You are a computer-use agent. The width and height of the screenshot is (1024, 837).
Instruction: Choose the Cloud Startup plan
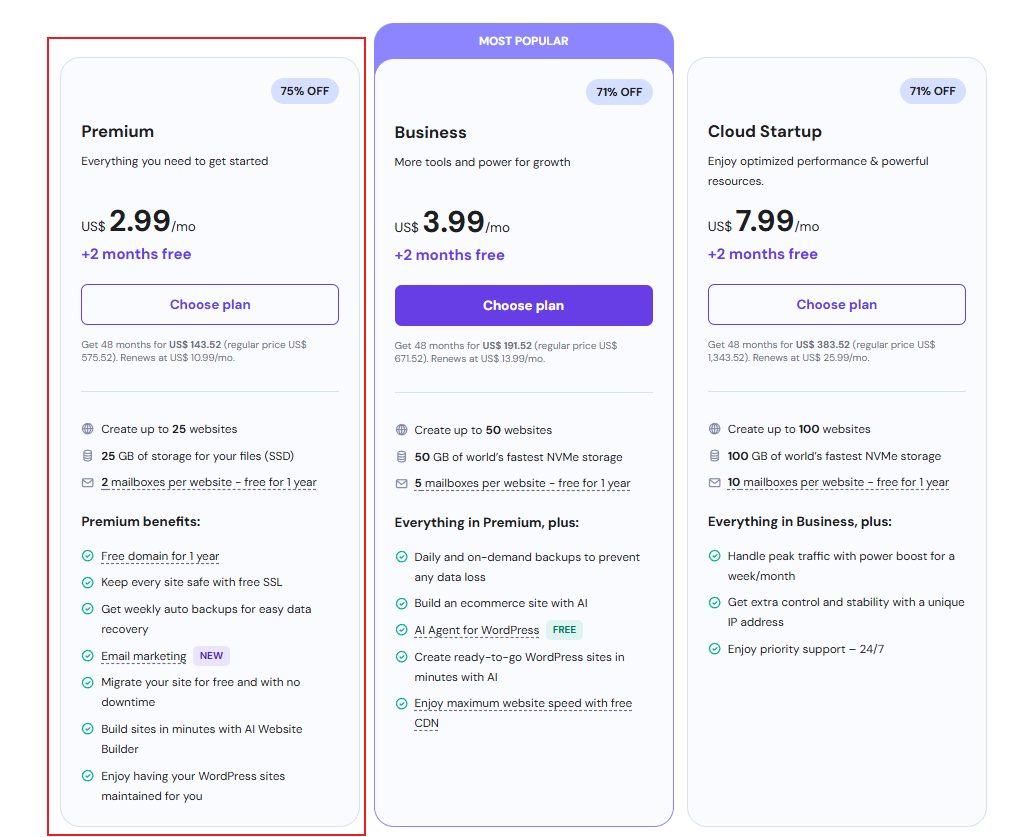point(836,305)
